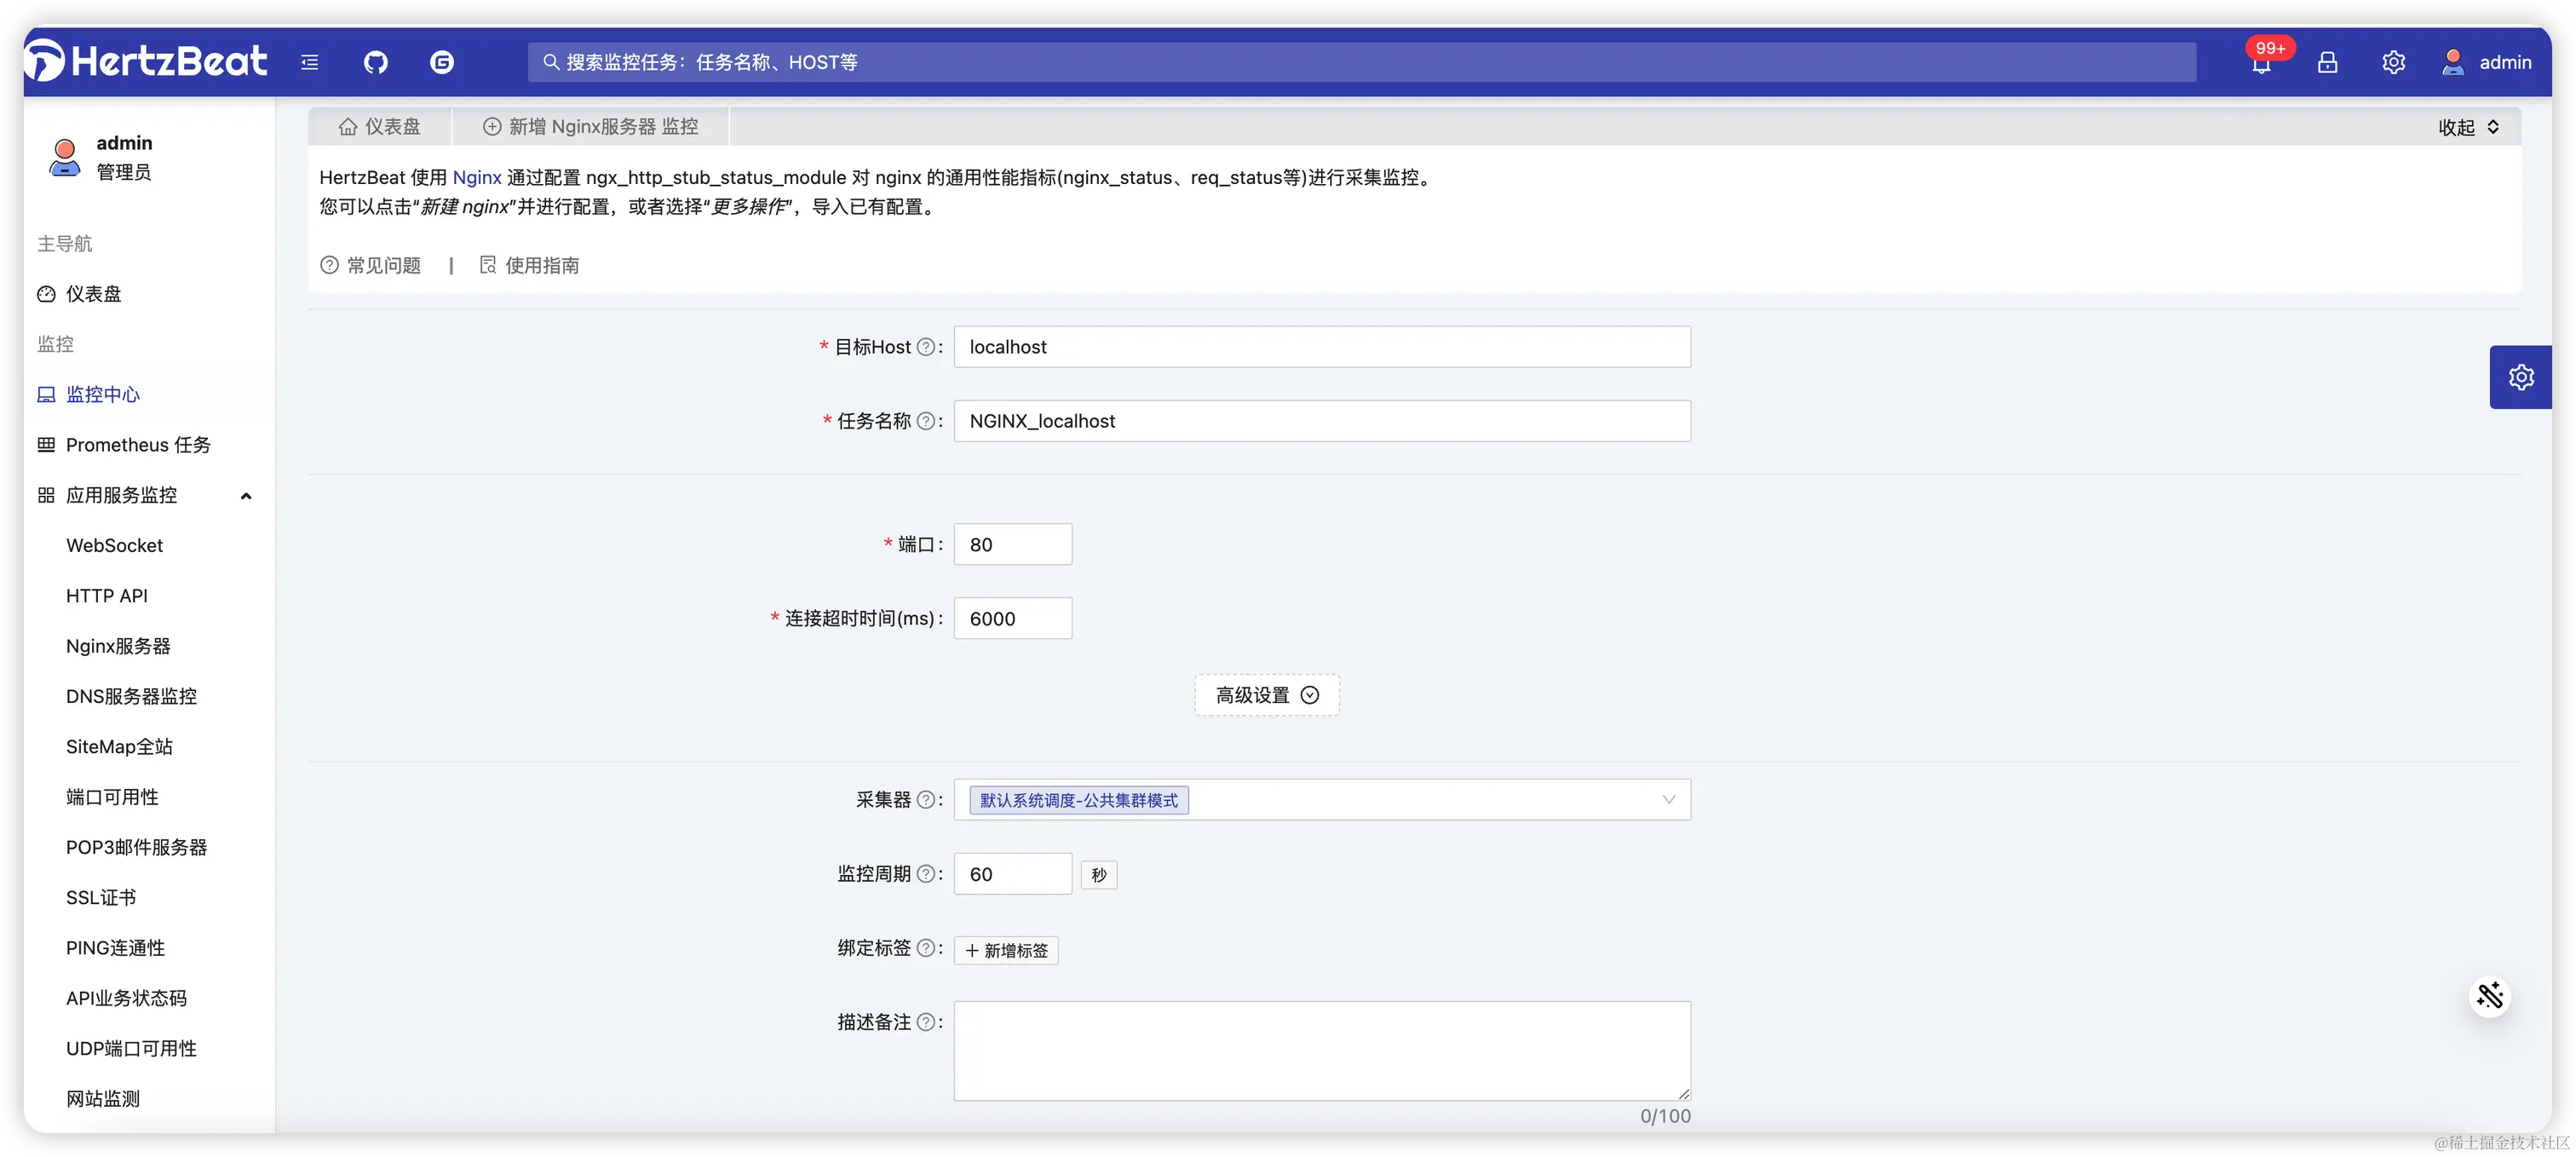The height and width of the screenshot is (1157, 2576).
Task: Click 新增标签 add tag button
Action: (1006, 950)
